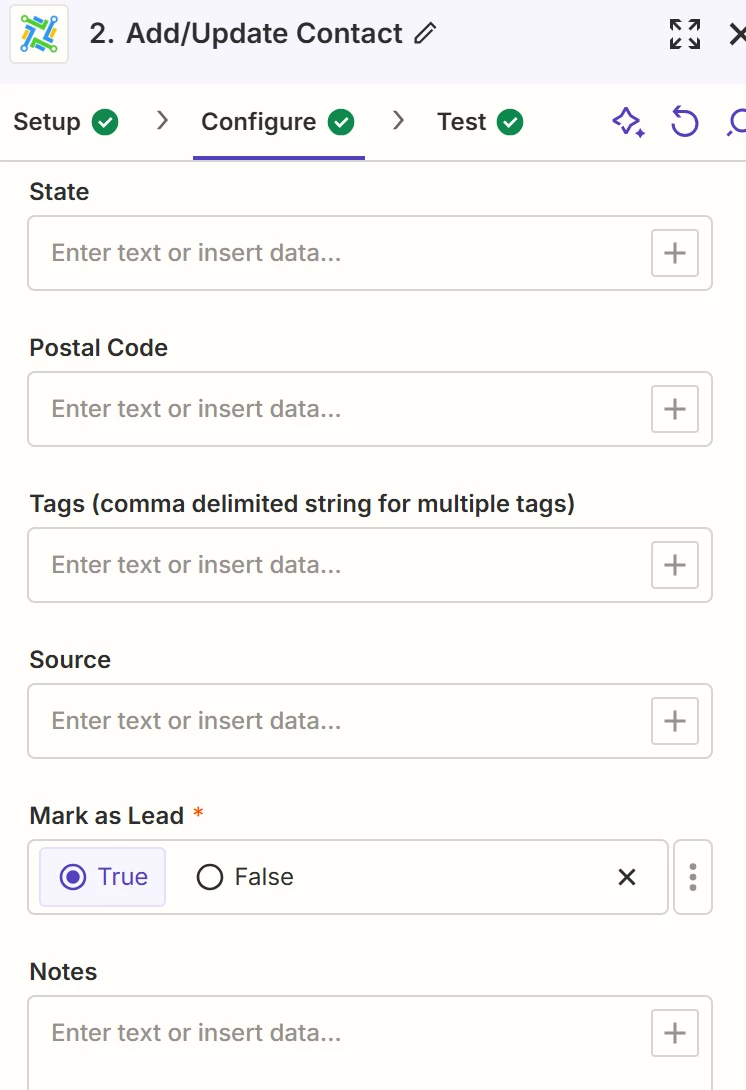Open the Mark as Lead options menu
Image resolution: width=746 pixels, height=1090 pixels.
pos(693,877)
